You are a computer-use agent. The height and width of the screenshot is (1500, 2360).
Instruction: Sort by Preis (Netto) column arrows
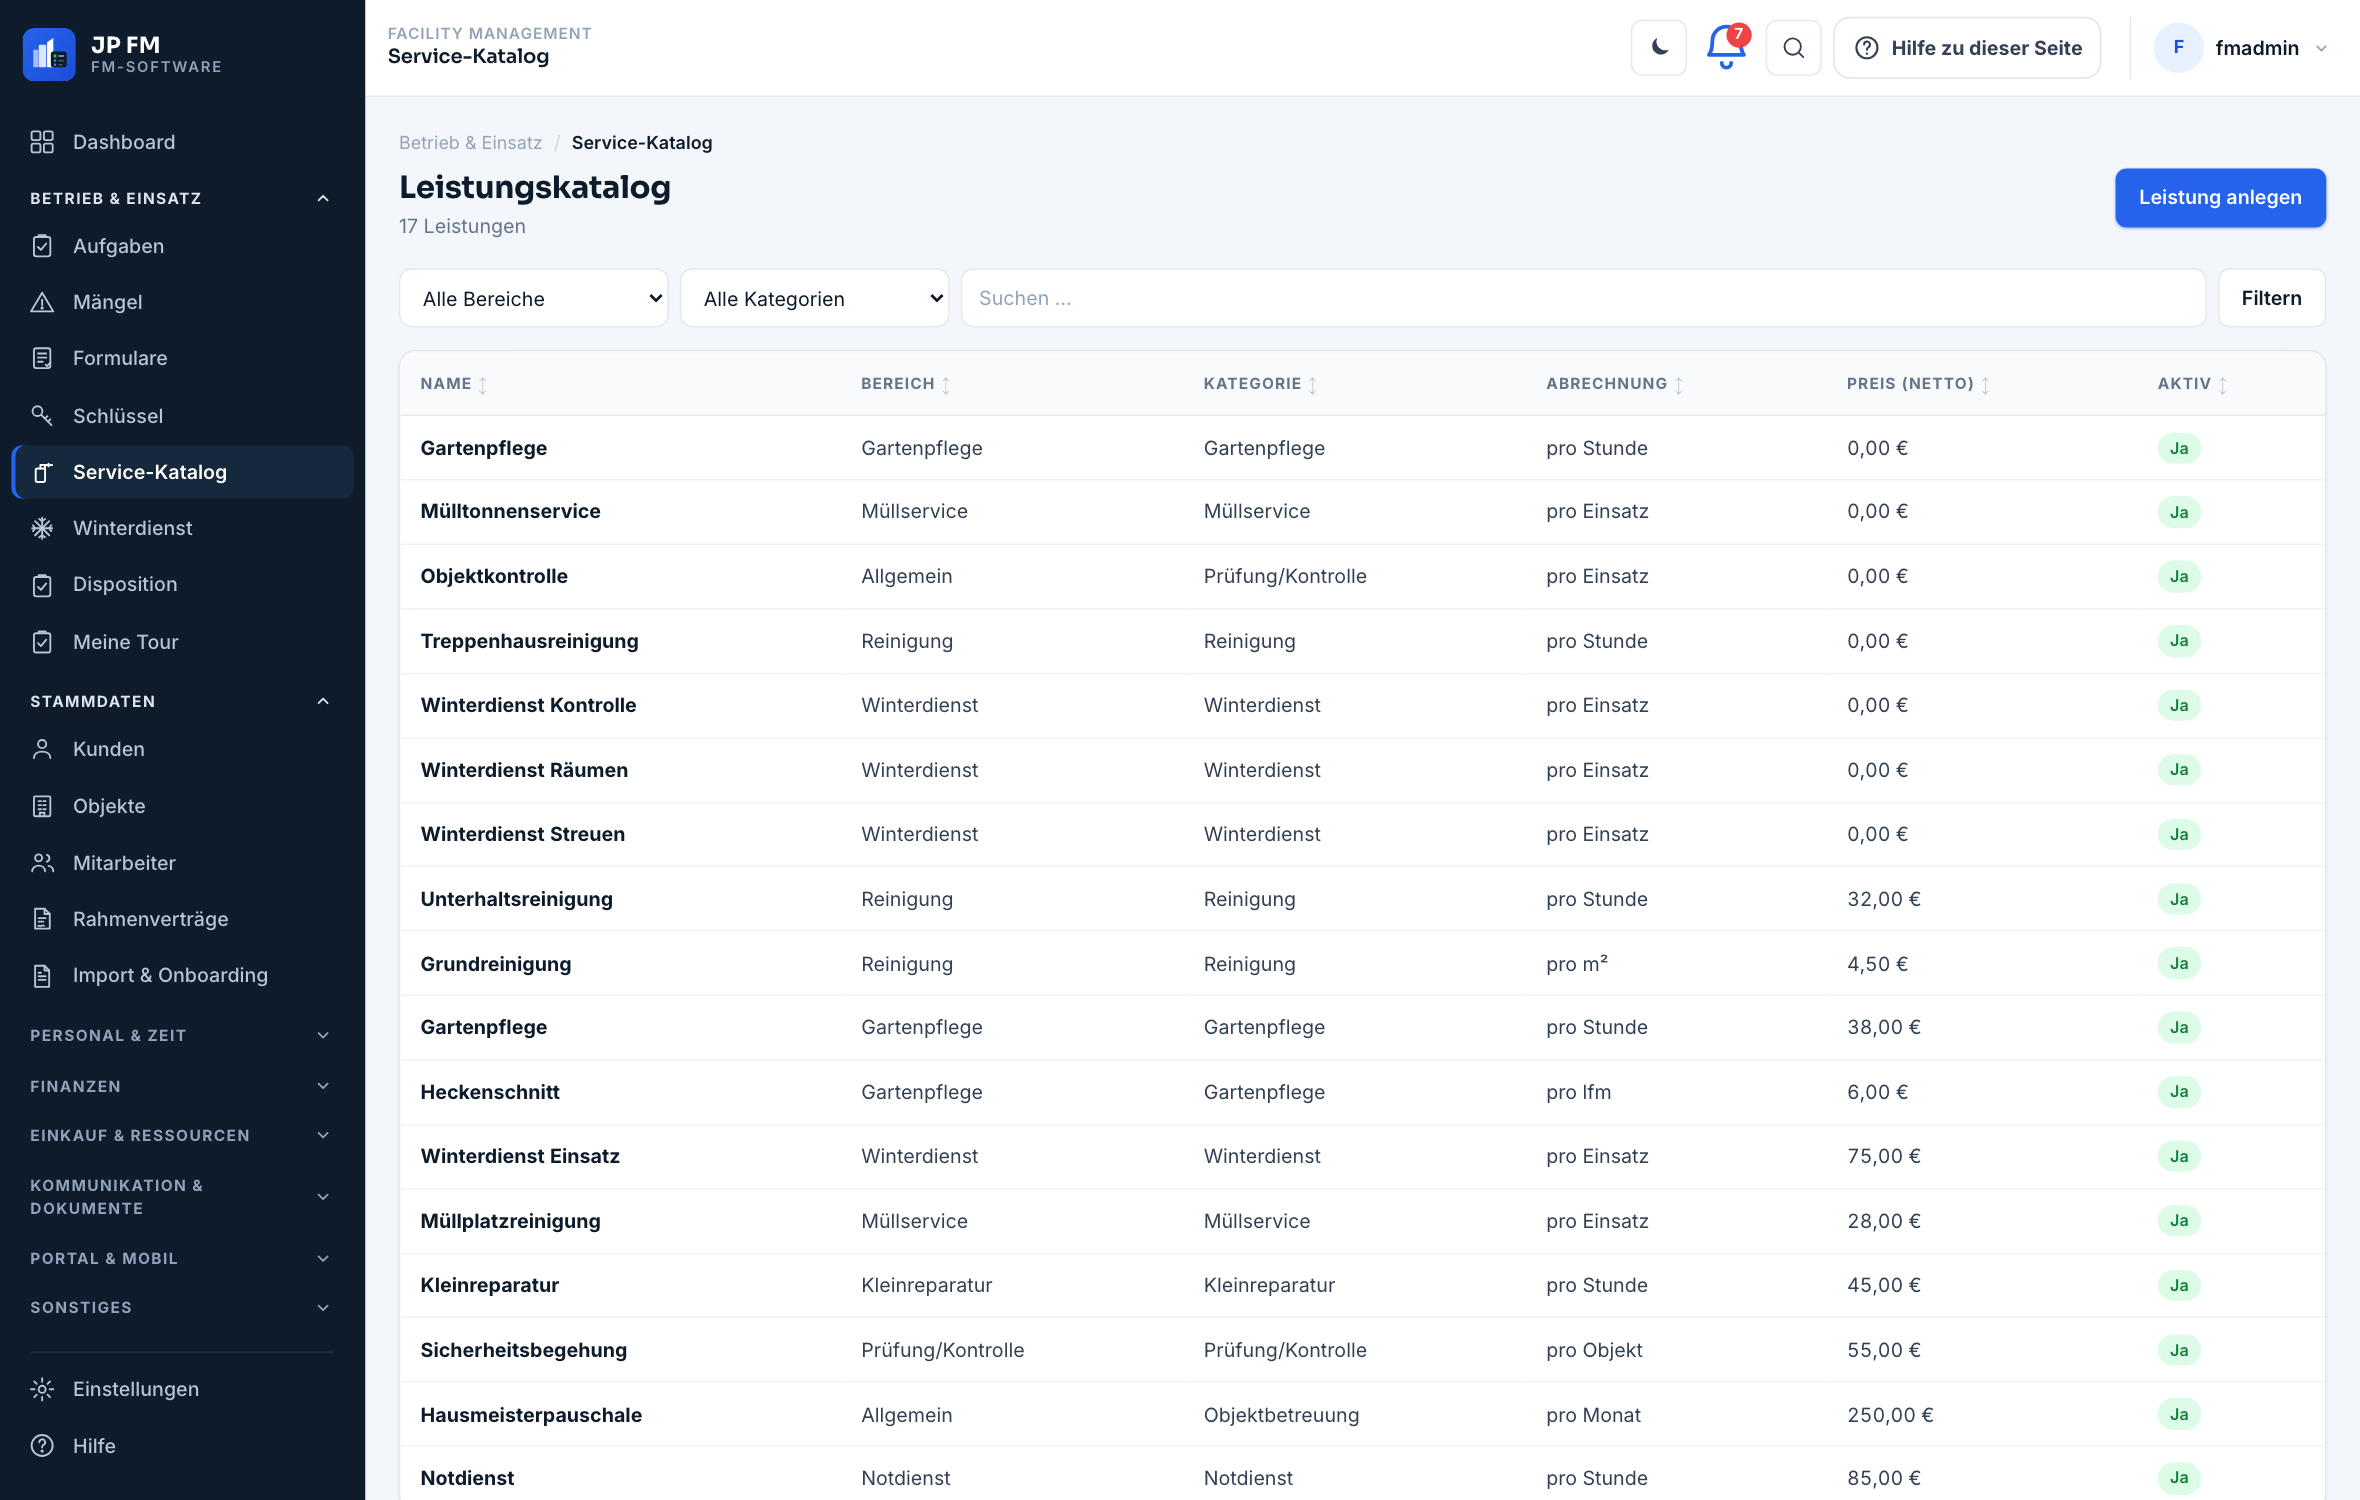(x=1986, y=385)
